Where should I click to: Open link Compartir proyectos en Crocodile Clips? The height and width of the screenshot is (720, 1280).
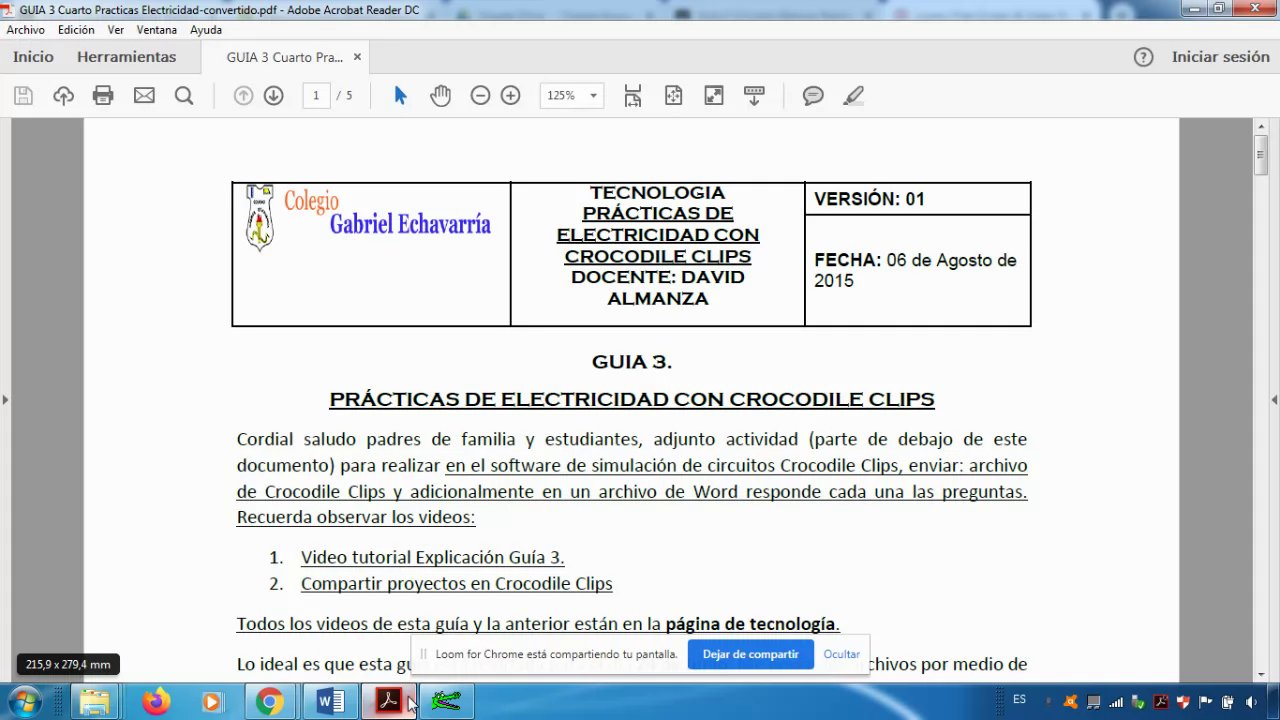coord(457,583)
